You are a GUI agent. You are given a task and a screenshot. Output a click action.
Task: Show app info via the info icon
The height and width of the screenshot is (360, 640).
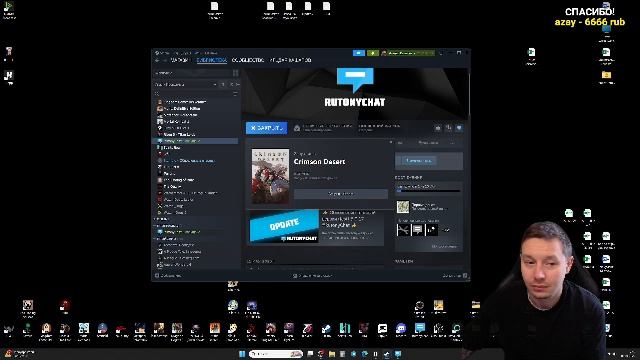coord(449,128)
